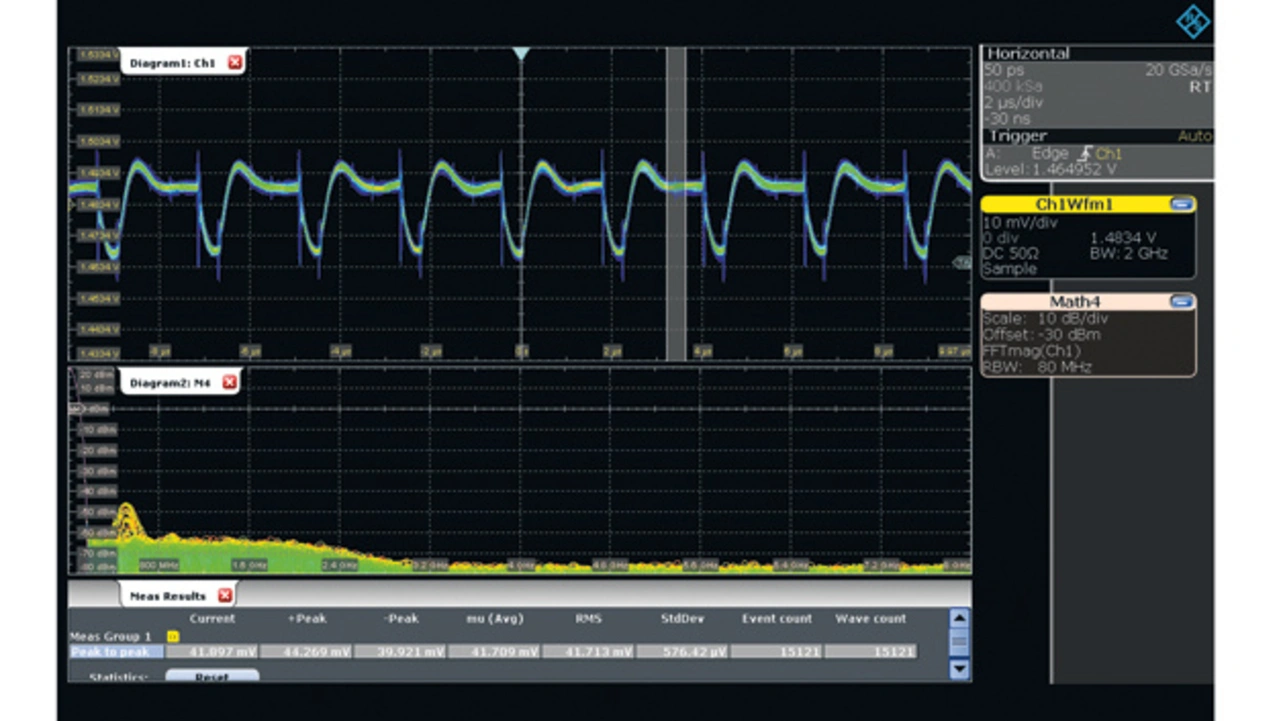The height and width of the screenshot is (721, 1280).
Task: Select the Math4 channel label
Action: click(1072, 301)
